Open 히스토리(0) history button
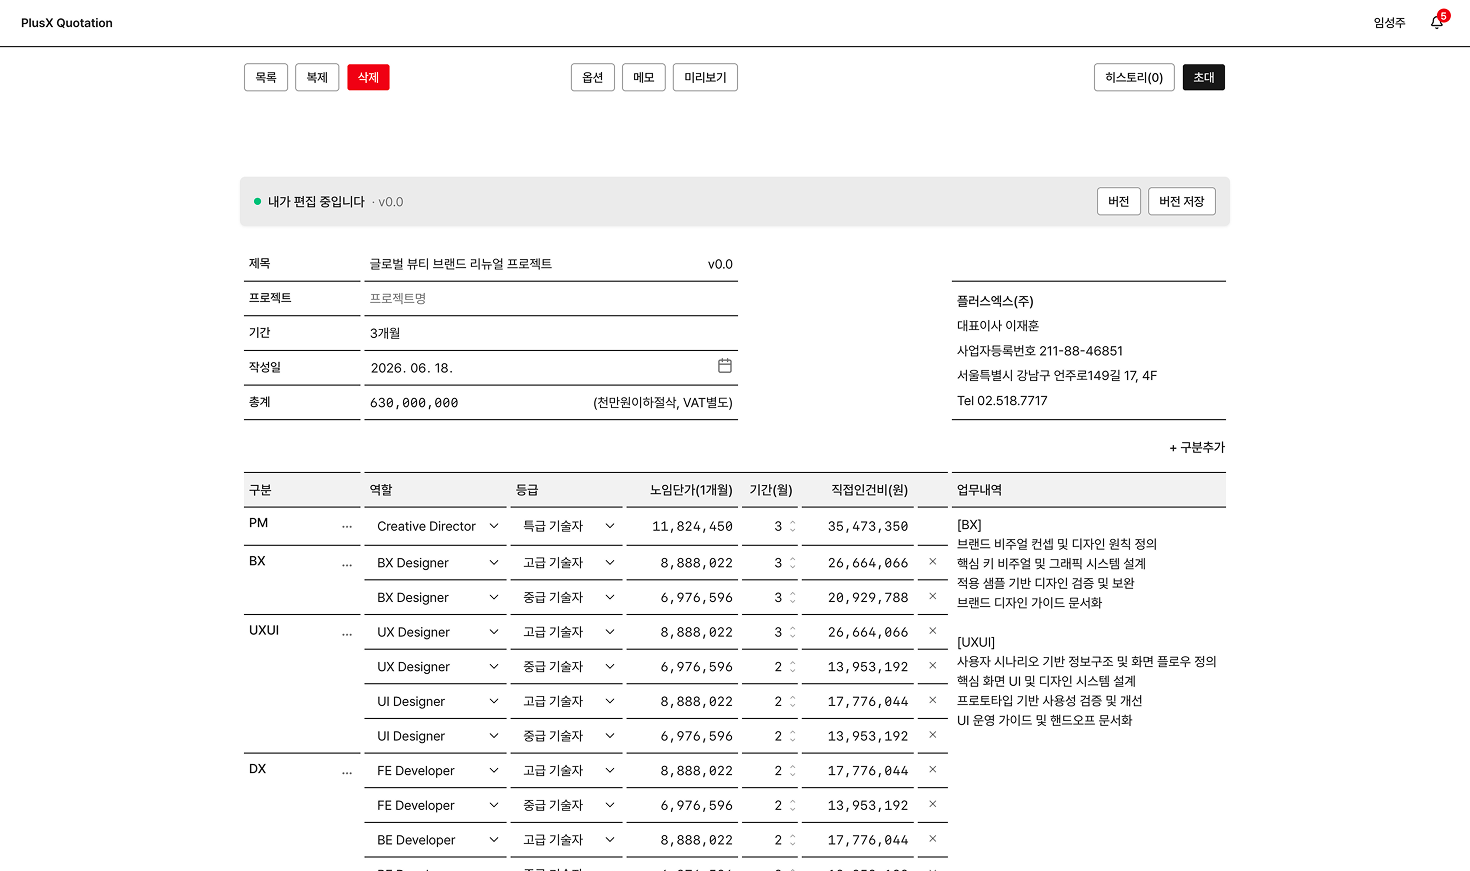The width and height of the screenshot is (1470, 871). (x=1134, y=77)
